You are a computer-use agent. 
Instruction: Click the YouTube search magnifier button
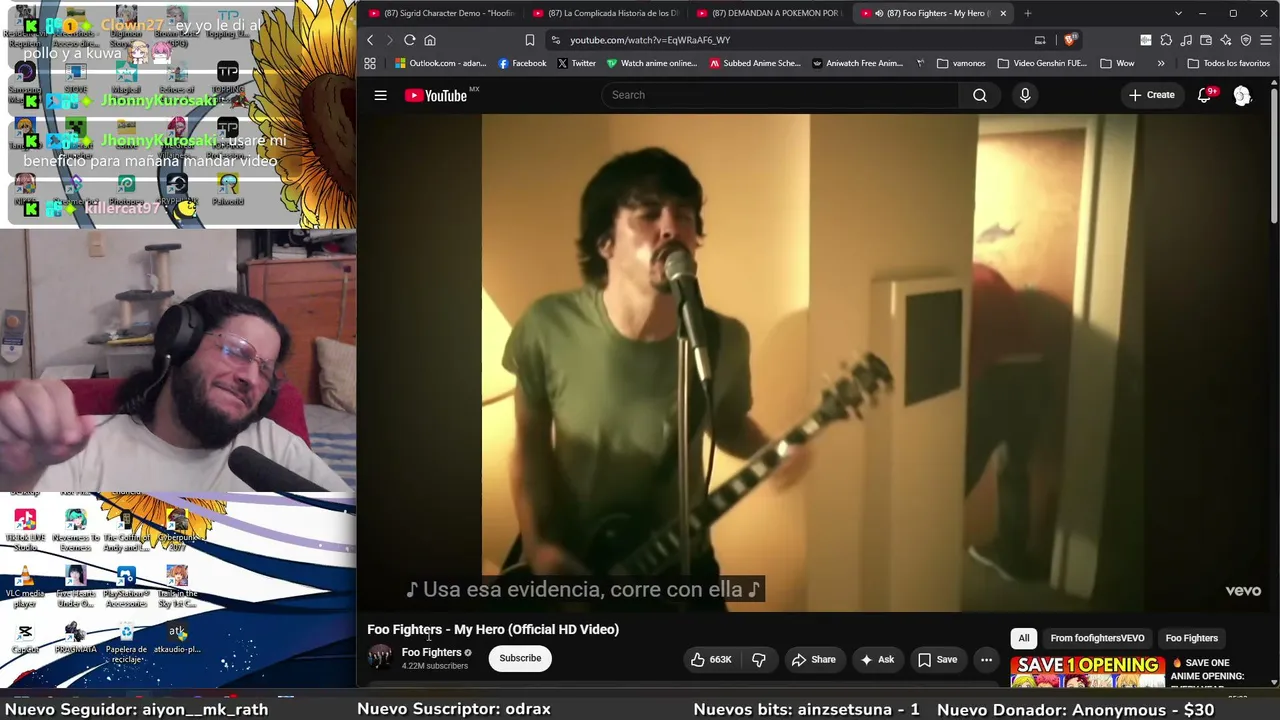(x=980, y=95)
